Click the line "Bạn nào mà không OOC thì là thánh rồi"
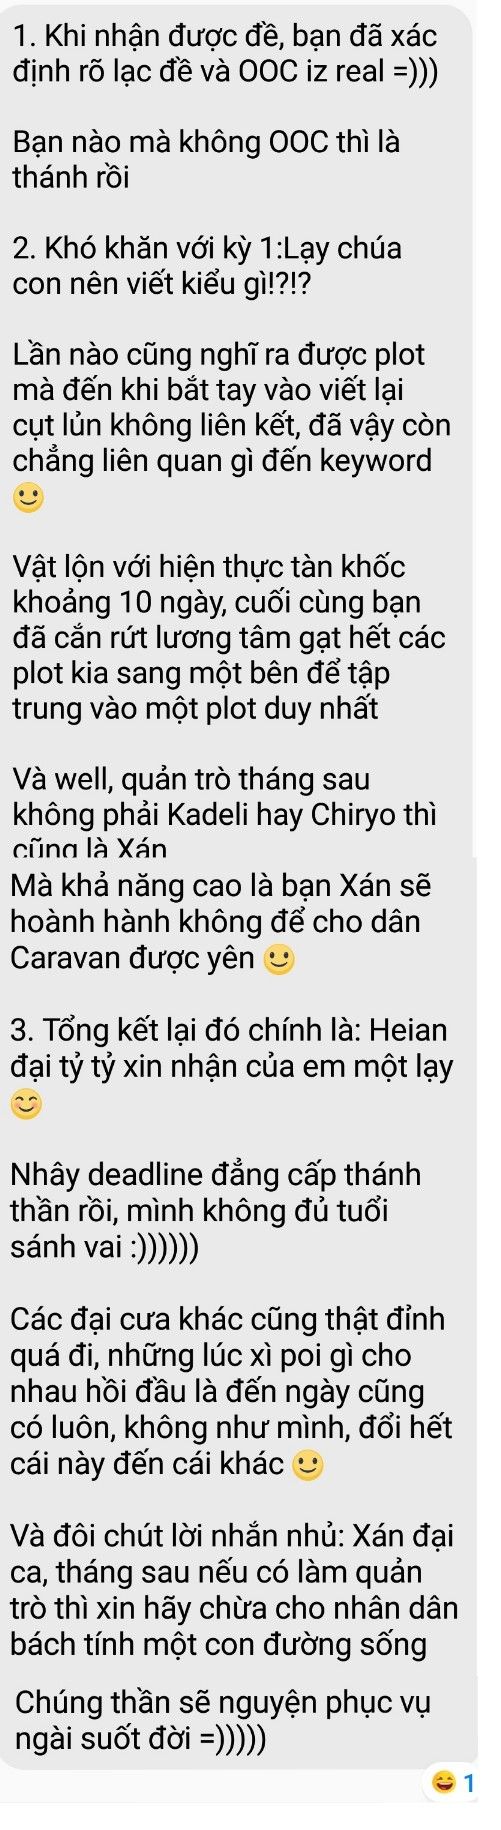Image resolution: width=501 pixels, height=1830 pixels. [207, 160]
